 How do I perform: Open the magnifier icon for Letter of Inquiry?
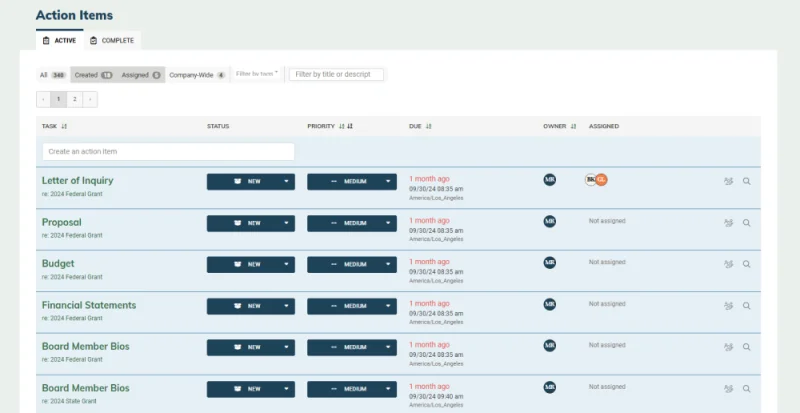coord(746,181)
